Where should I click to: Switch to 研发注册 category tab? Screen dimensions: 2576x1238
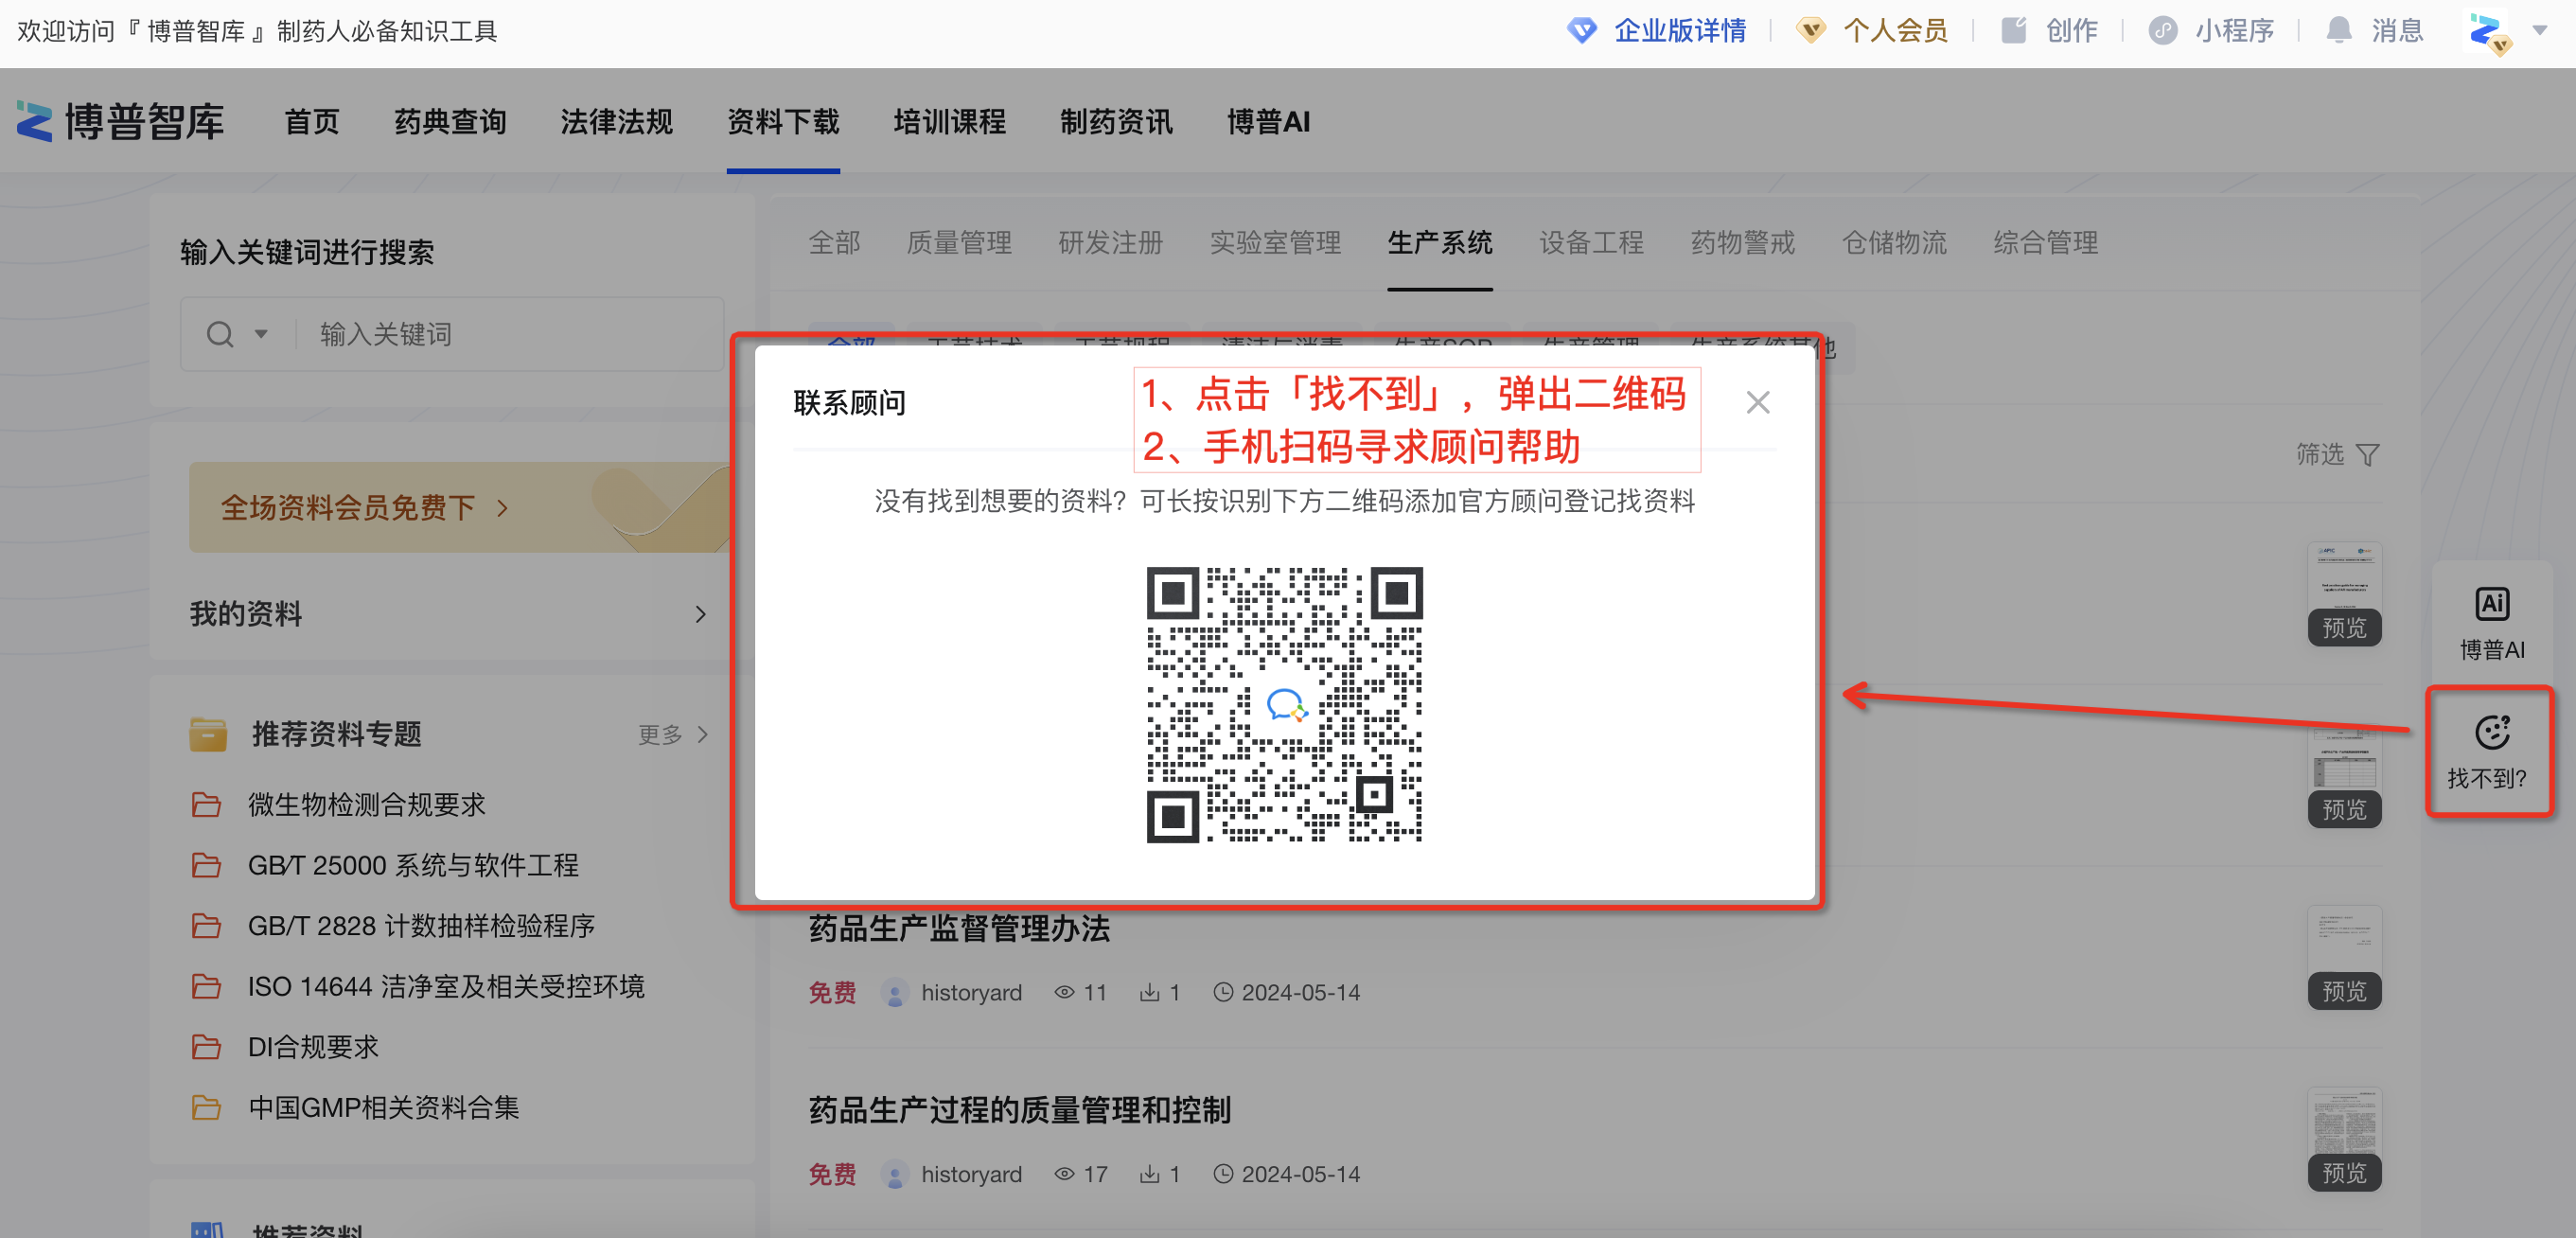[1111, 242]
